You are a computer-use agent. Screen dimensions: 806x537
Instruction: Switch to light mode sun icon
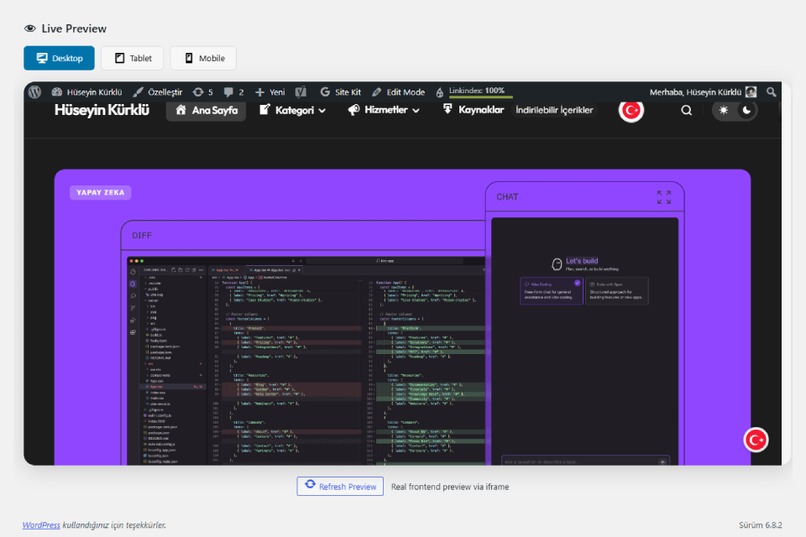[723, 110]
